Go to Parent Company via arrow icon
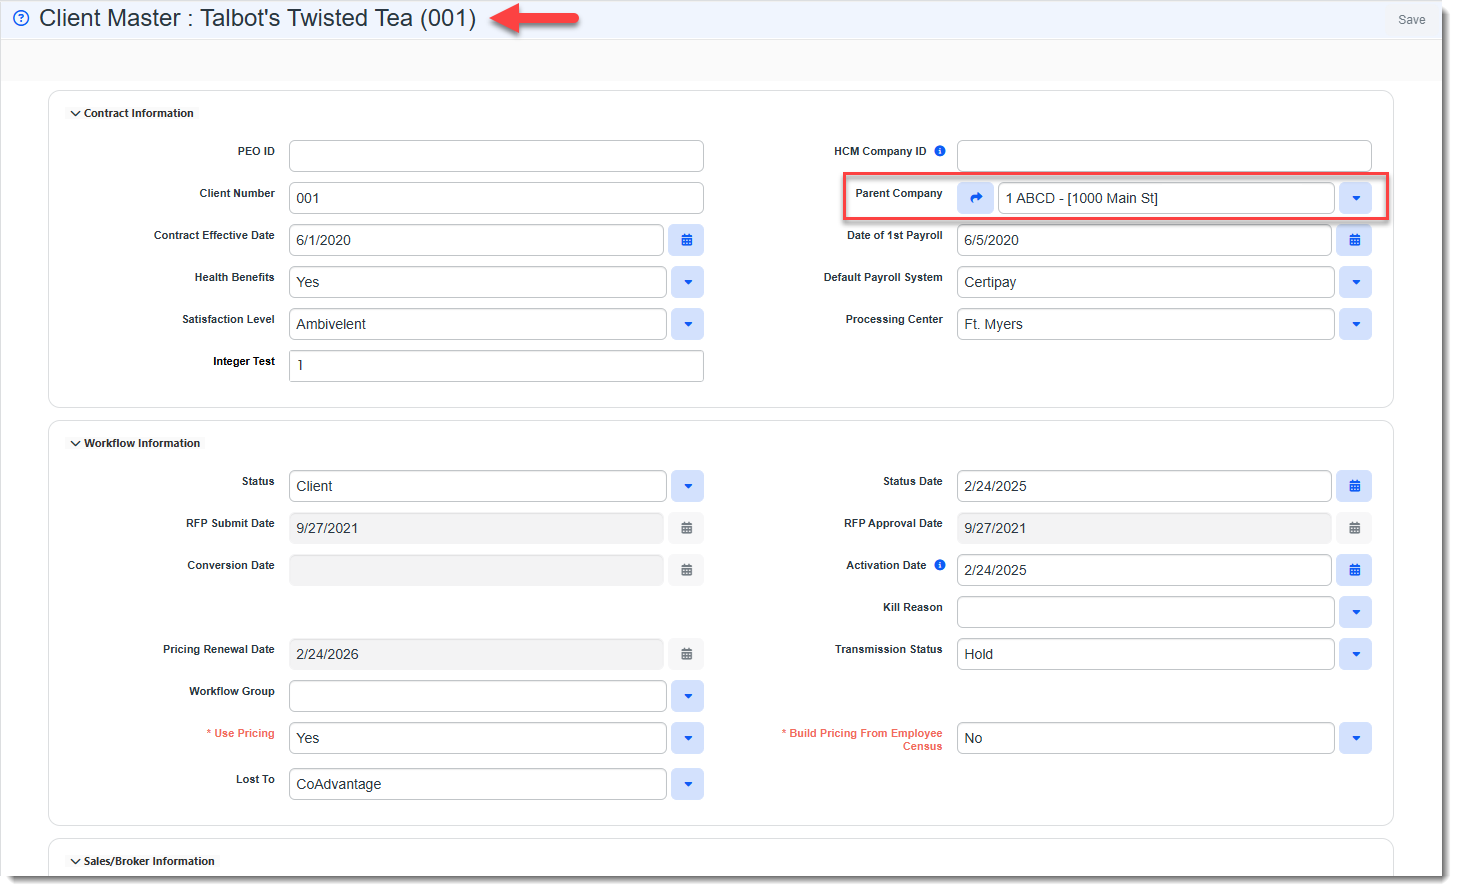This screenshot has height=891, width=1457. (975, 198)
